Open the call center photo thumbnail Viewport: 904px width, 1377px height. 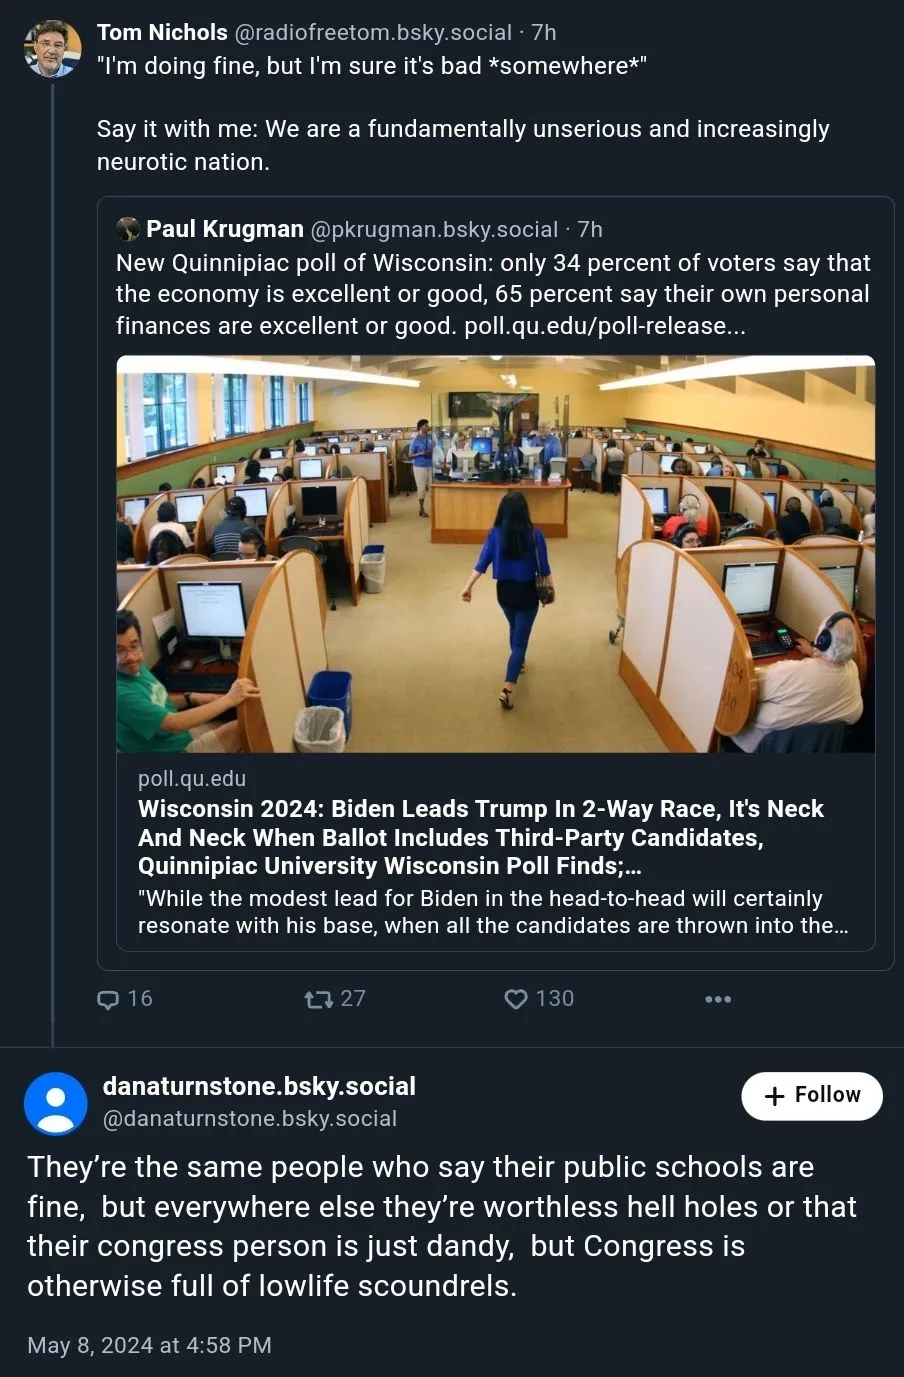tap(496, 553)
